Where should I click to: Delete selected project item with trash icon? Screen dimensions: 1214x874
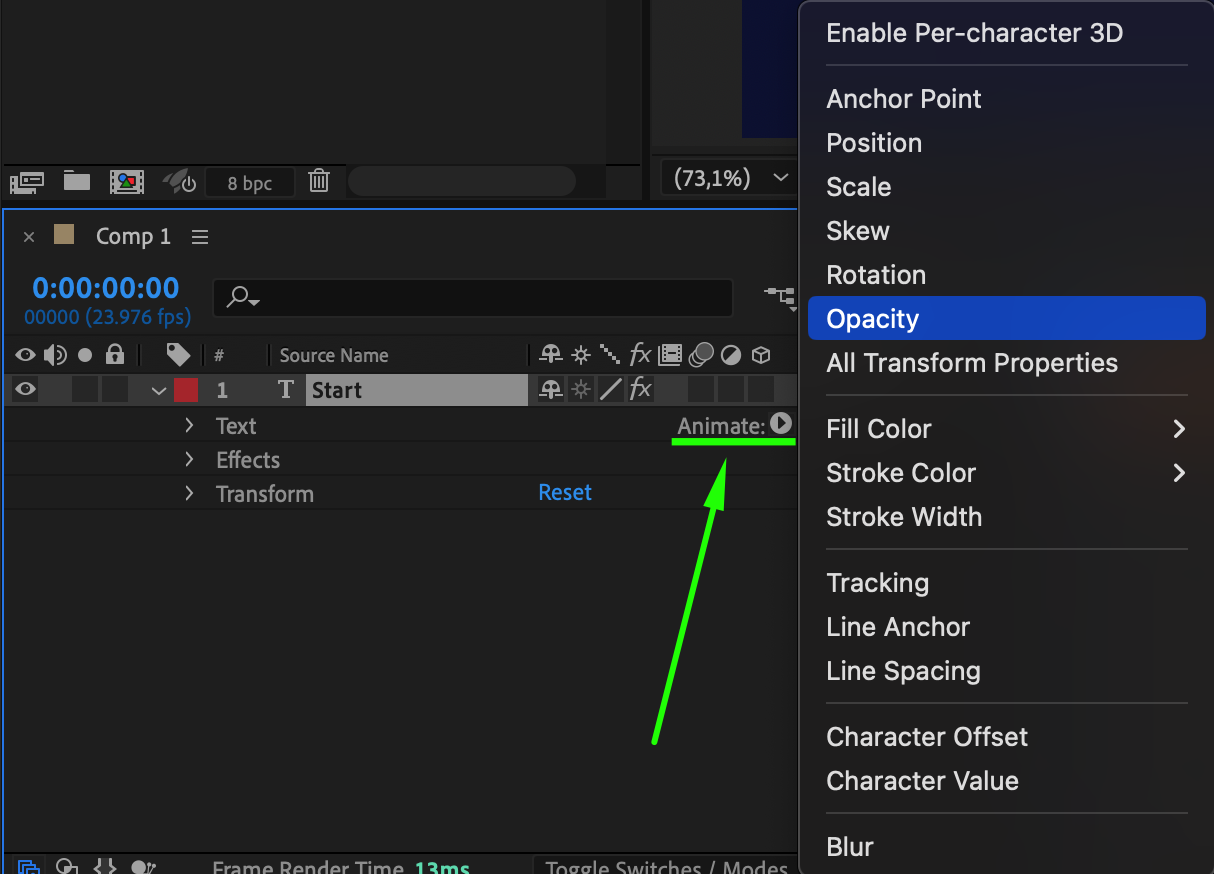[319, 181]
